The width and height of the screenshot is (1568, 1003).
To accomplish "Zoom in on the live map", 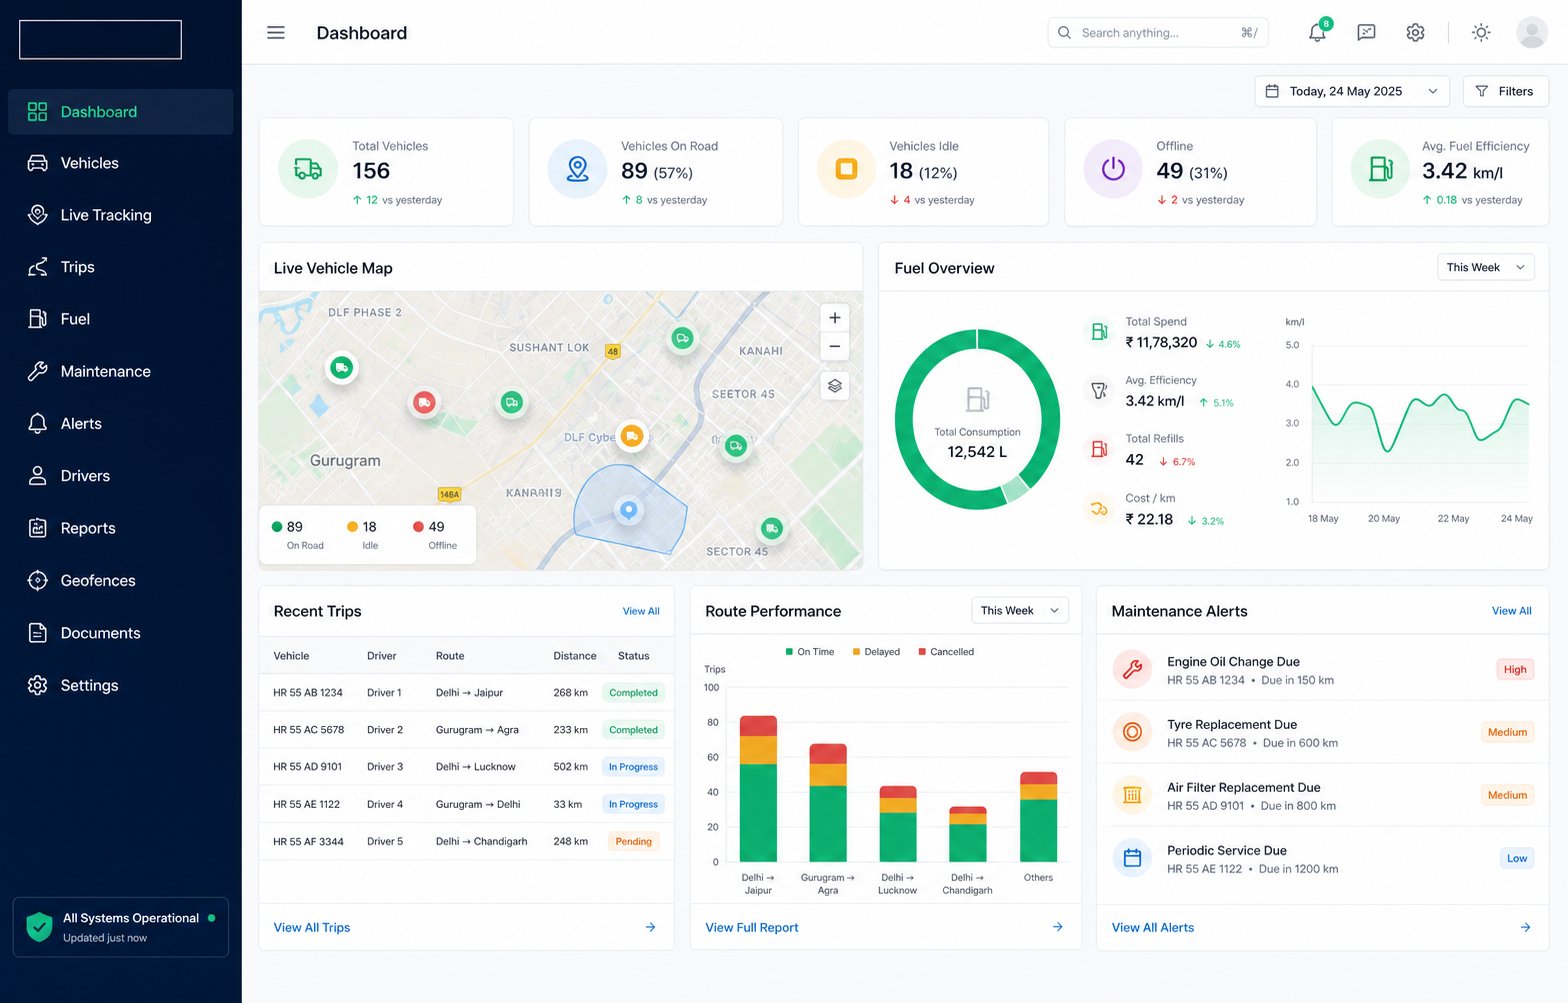I will coord(835,318).
